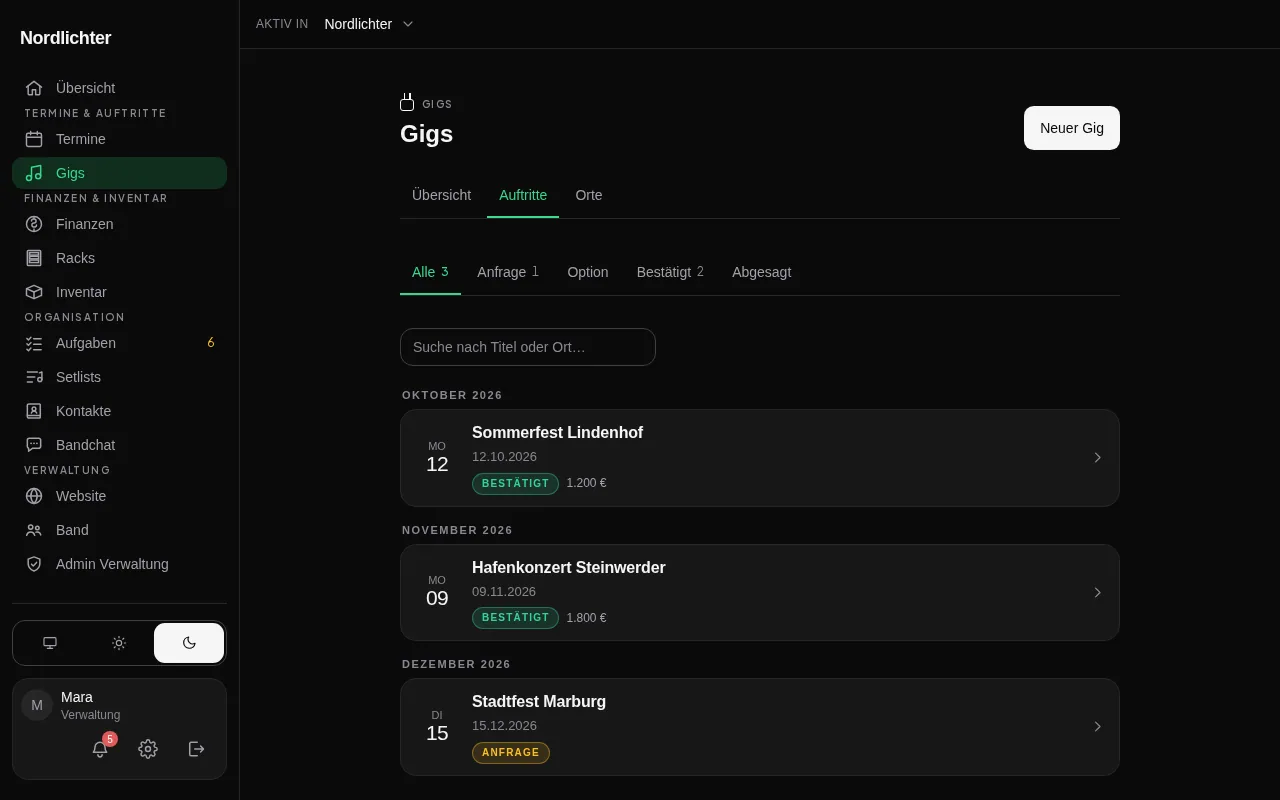Show Option status gigs
Screen dimensions: 1280x800
[588, 272]
